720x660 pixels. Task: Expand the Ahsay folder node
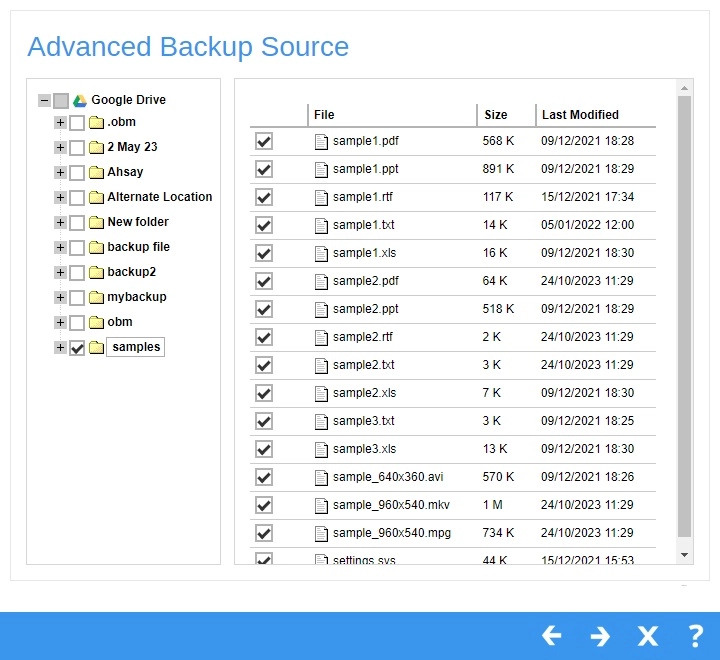click(x=60, y=172)
